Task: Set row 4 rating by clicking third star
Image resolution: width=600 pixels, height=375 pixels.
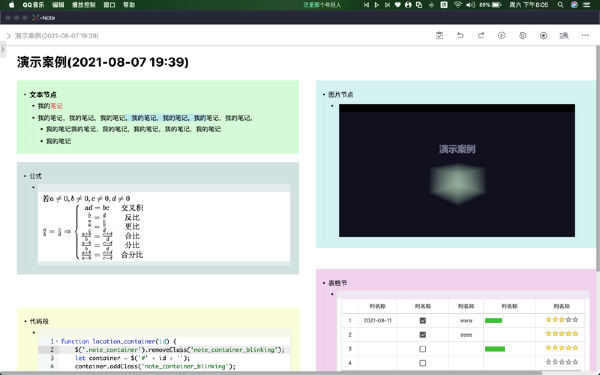Action: [561, 362]
